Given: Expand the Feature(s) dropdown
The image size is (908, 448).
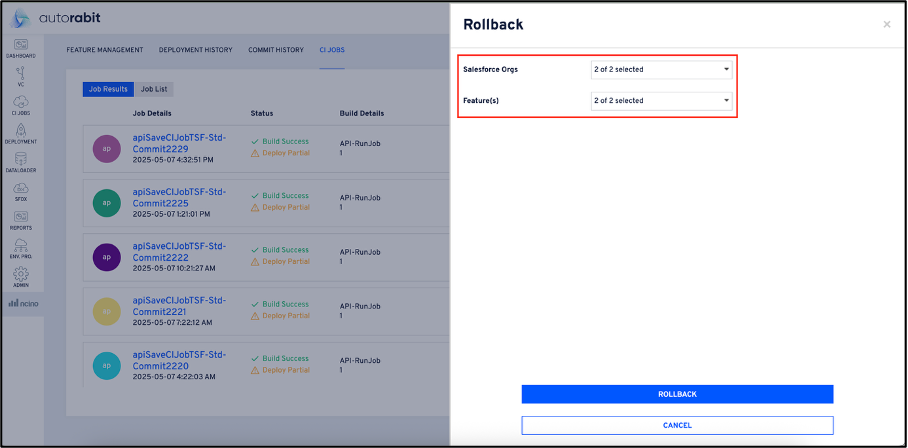Looking at the screenshot, I should click(x=661, y=101).
